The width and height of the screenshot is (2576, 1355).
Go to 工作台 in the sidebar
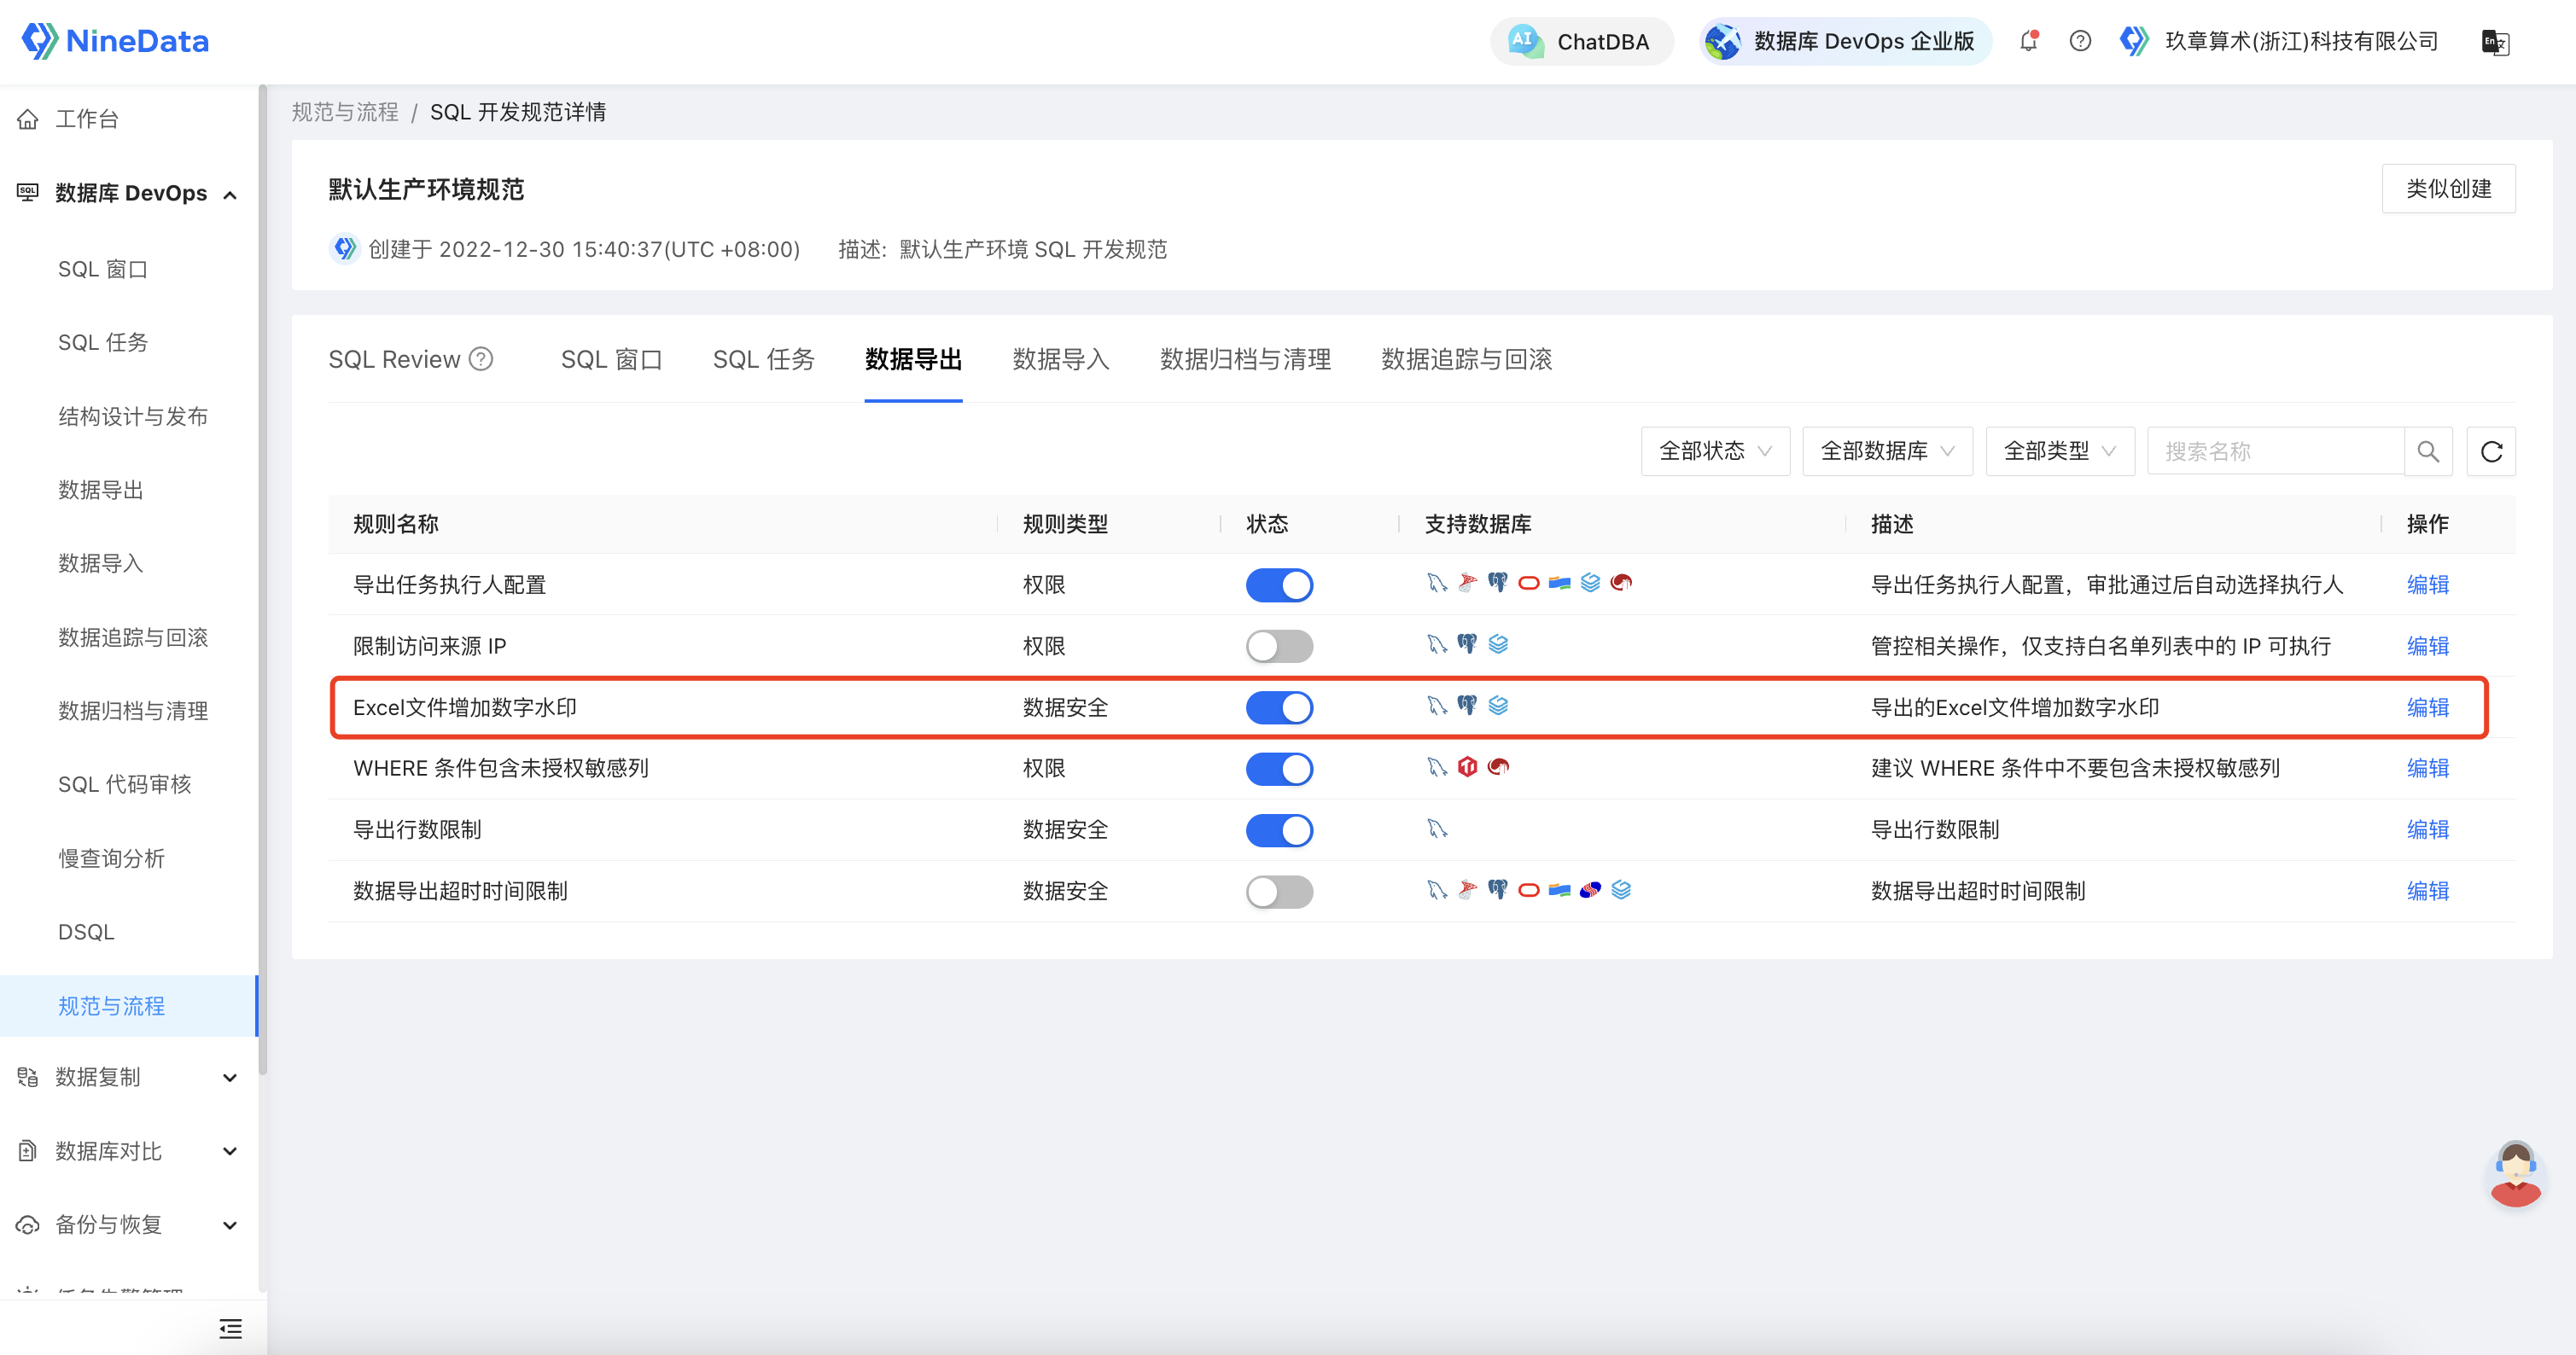pyautogui.click(x=87, y=119)
